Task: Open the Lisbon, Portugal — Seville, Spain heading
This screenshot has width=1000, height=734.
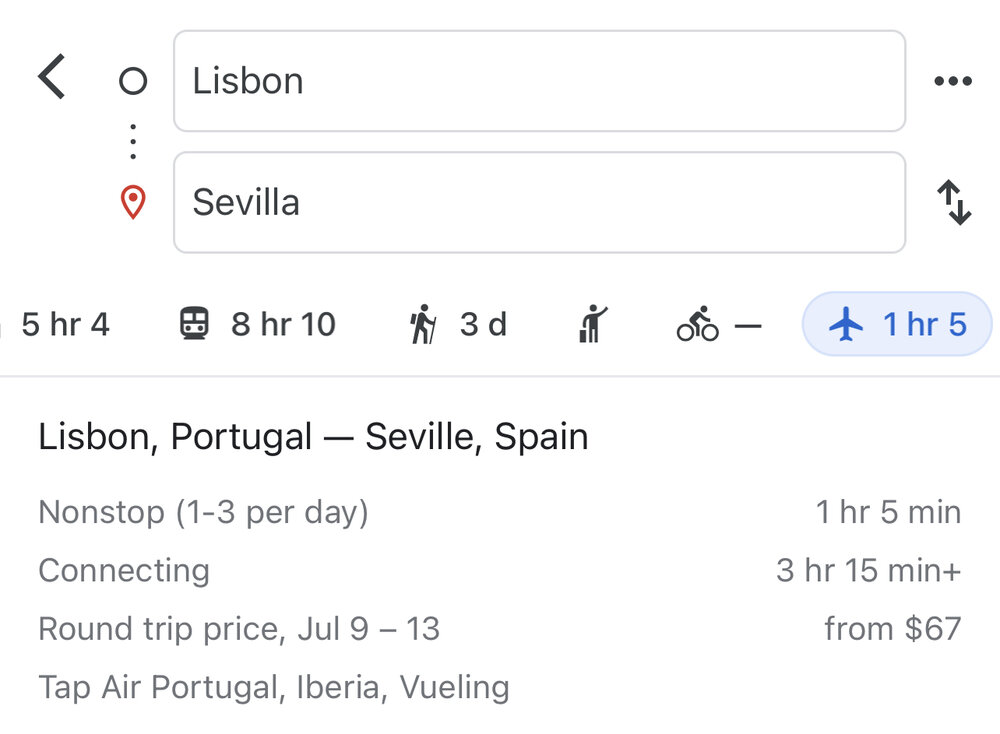Action: [313, 437]
